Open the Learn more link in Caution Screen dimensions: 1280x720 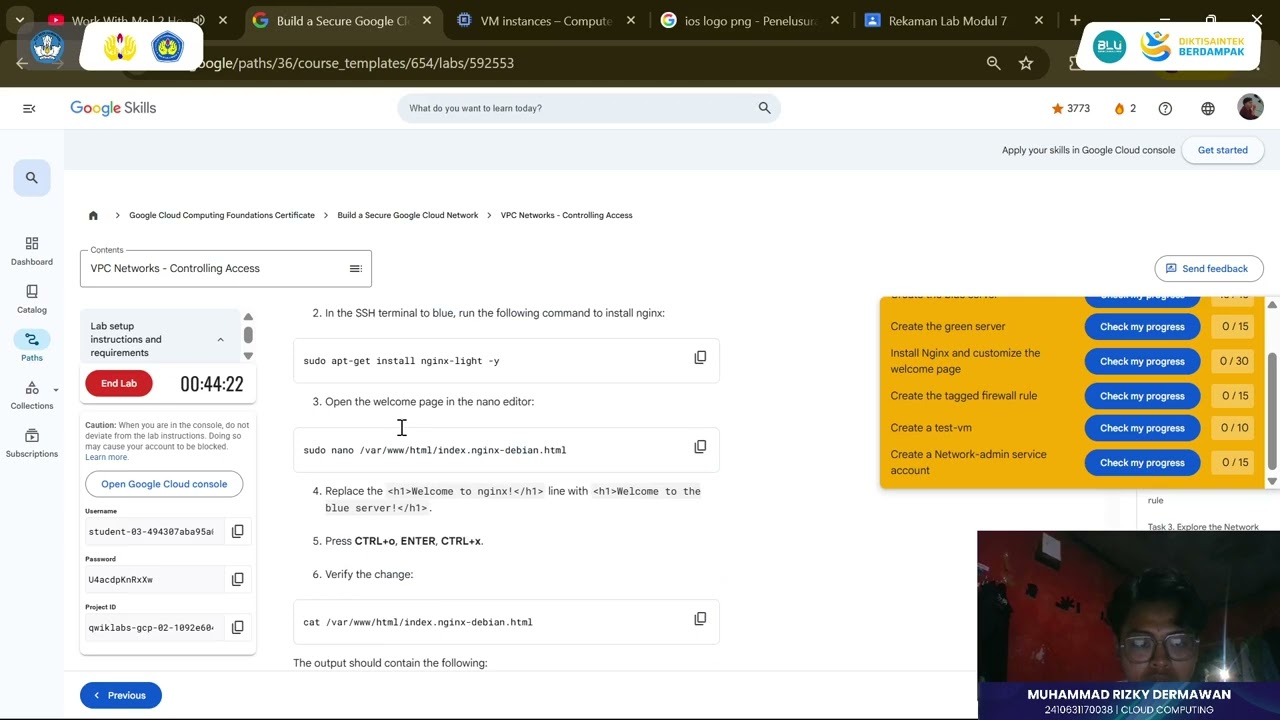[x=106, y=457]
